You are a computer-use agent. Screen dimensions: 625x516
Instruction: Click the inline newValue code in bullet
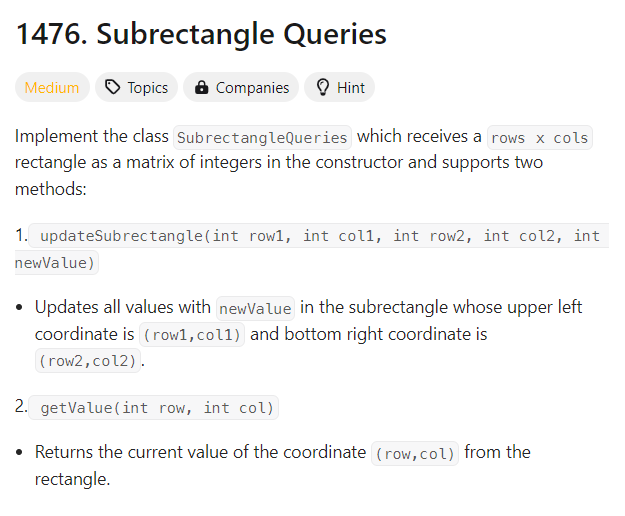click(256, 308)
